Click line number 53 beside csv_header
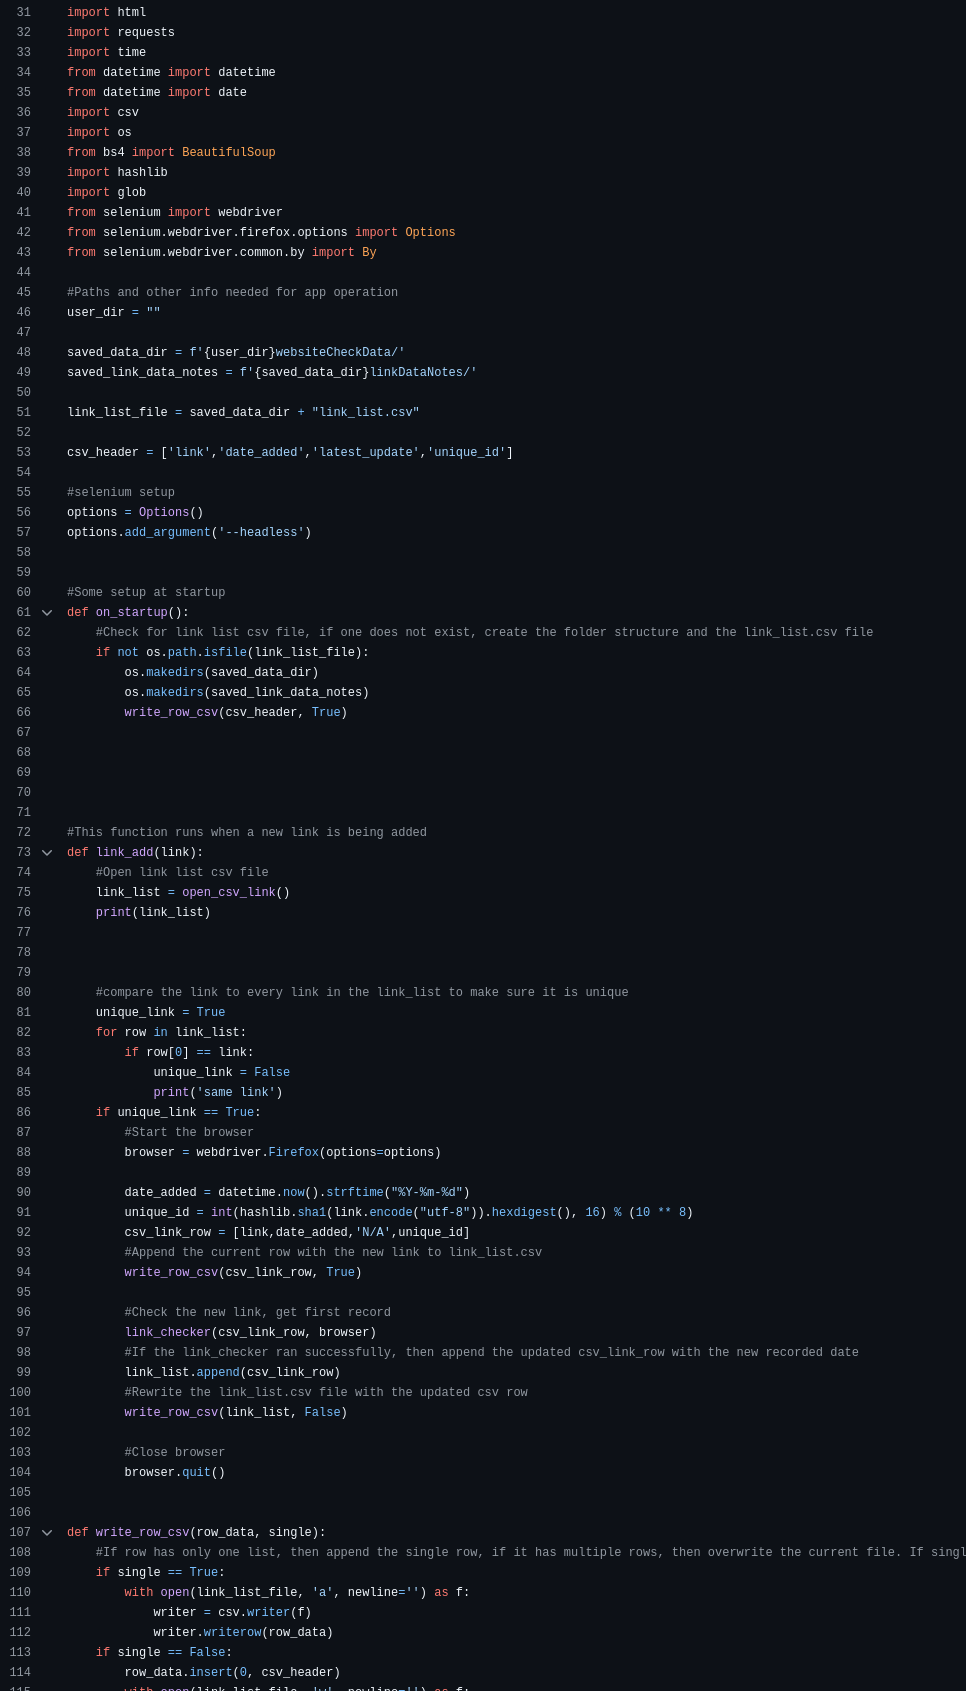 (x=23, y=453)
